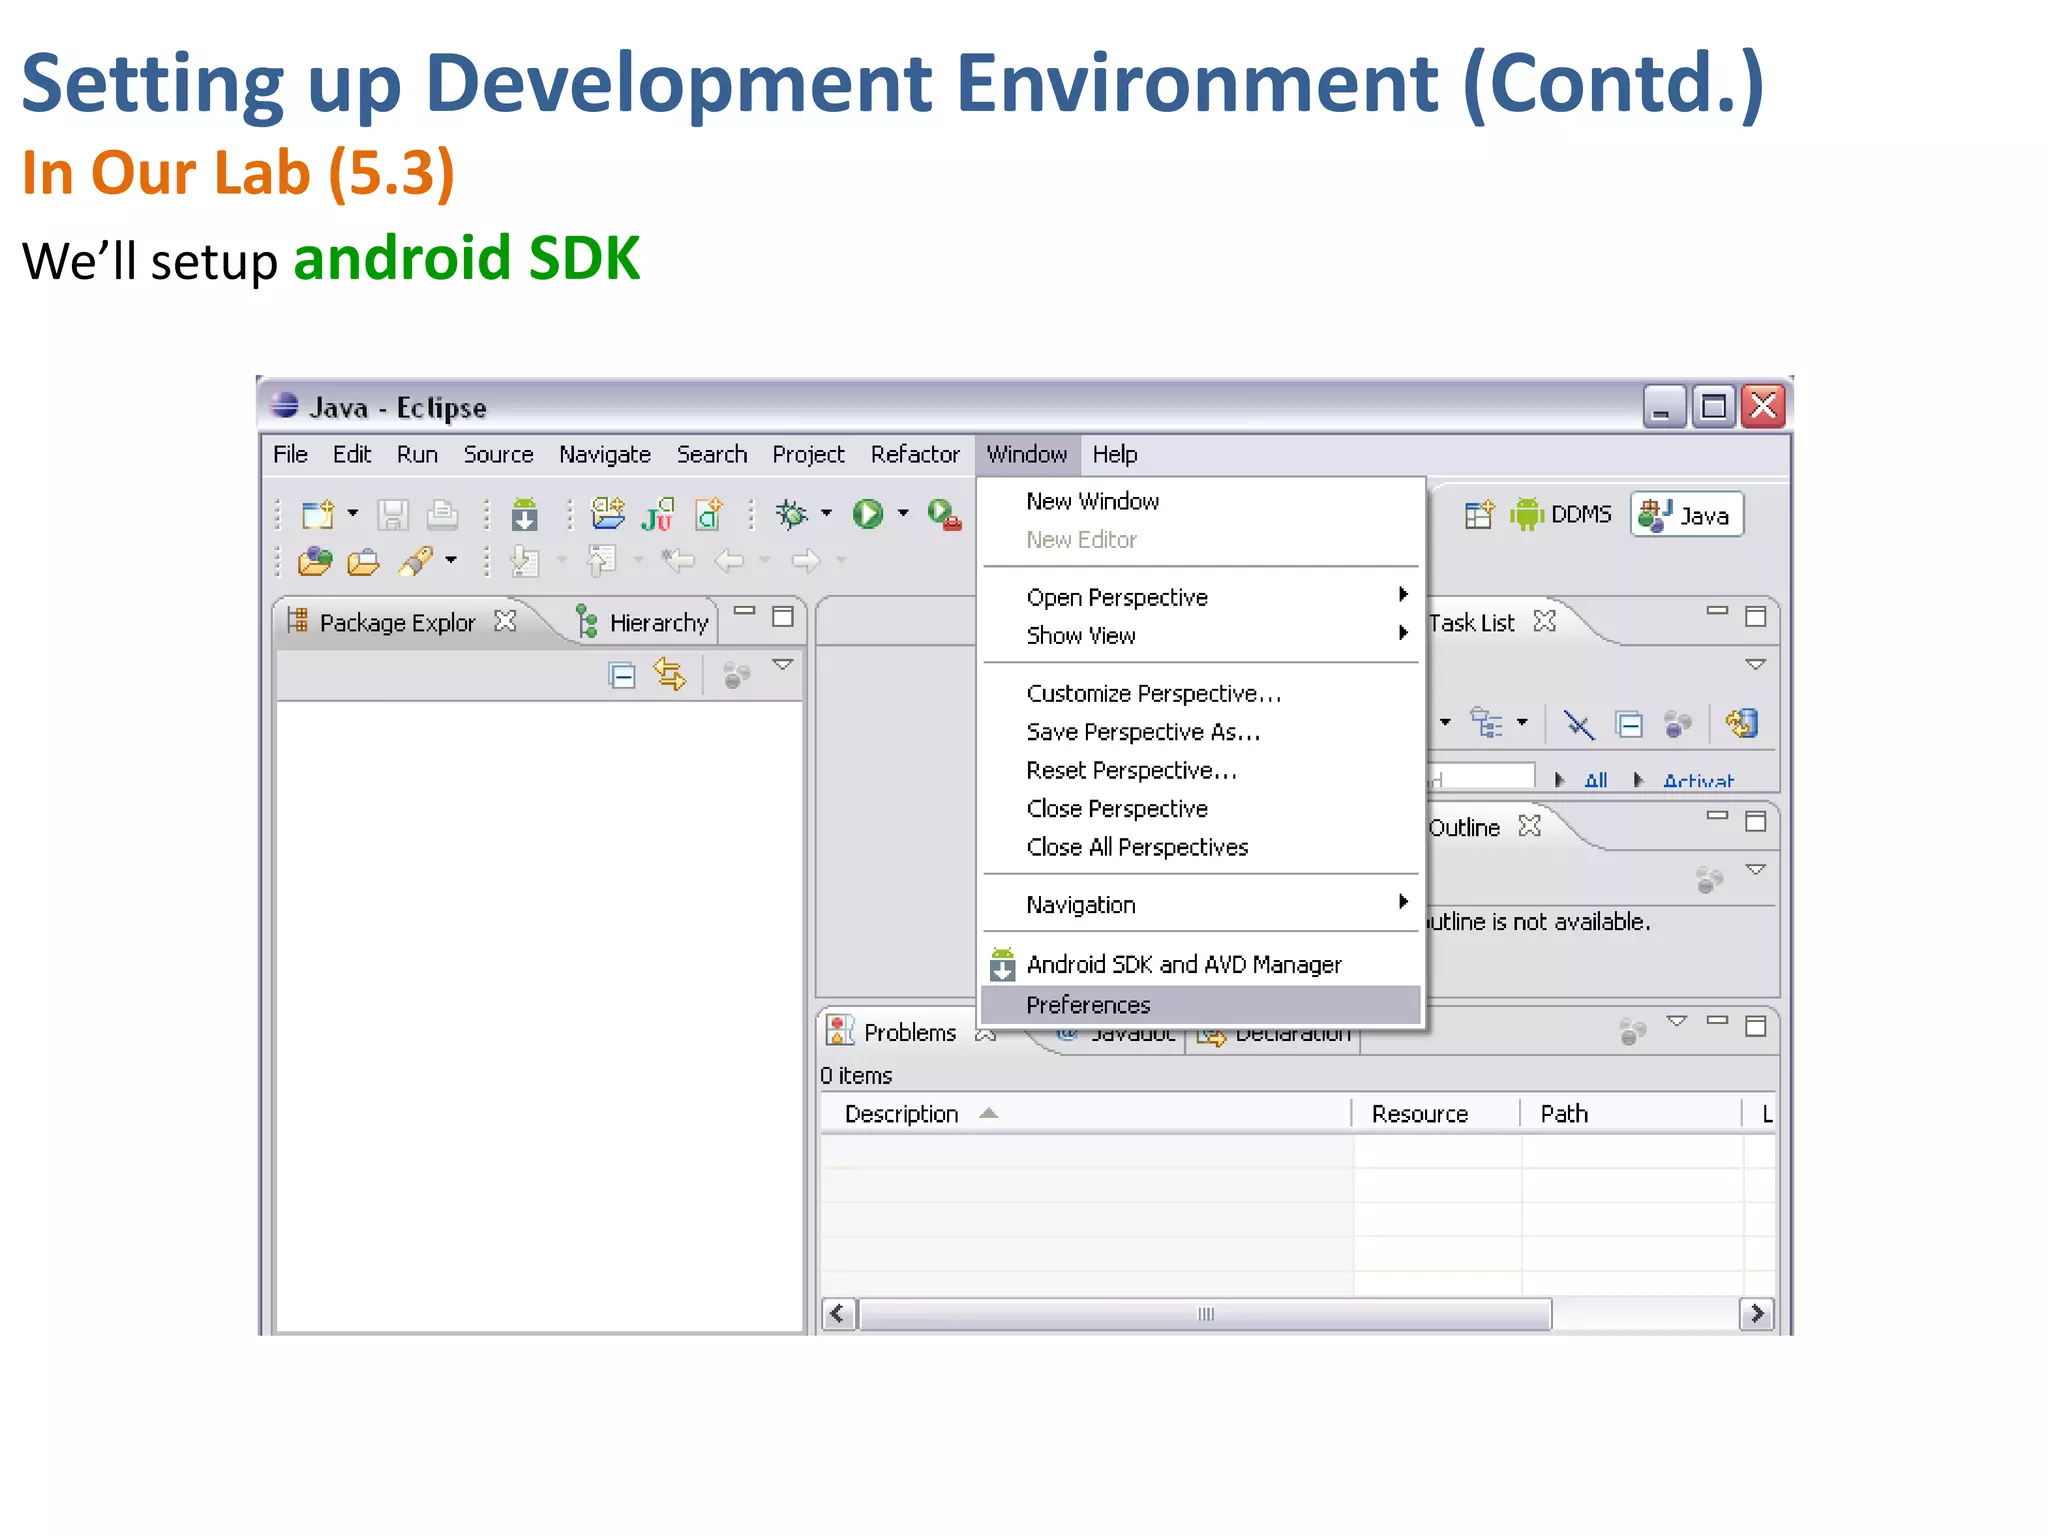Toggle Focus on Active Task in Package Explorer
2048x1536 pixels.
pos(736,676)
